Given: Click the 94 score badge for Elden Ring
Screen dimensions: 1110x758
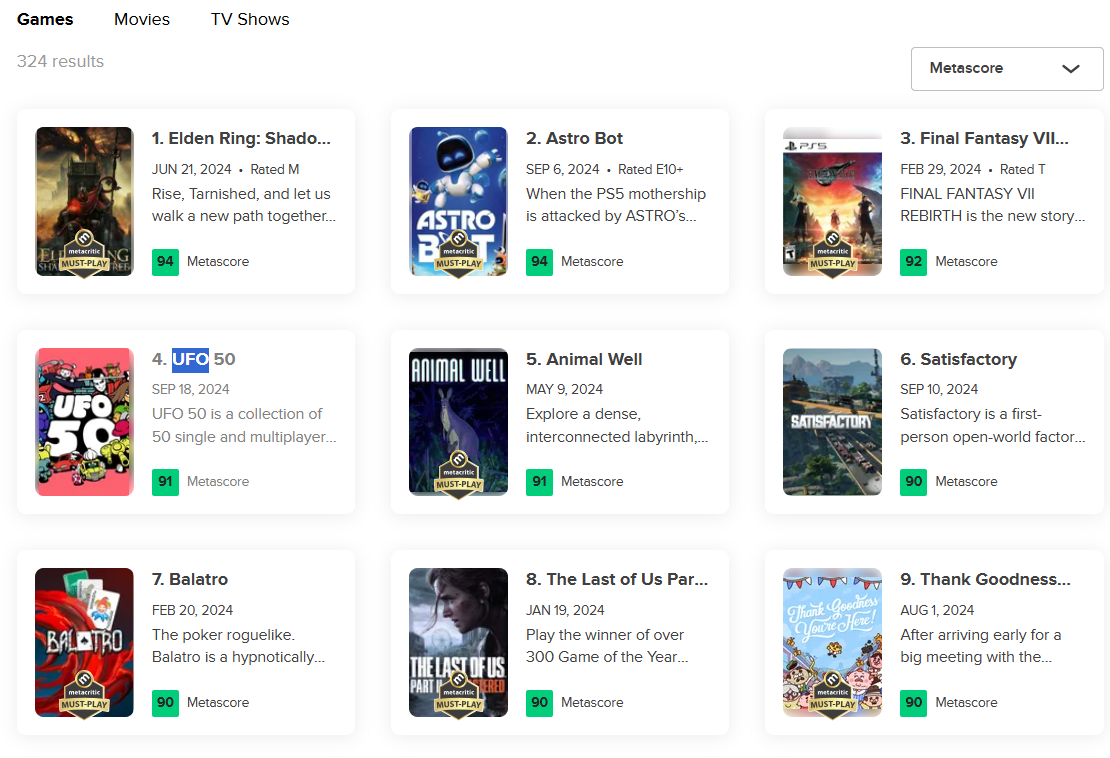Looking at the screenshot, I should pyautogui.click(x=165, y=262).
